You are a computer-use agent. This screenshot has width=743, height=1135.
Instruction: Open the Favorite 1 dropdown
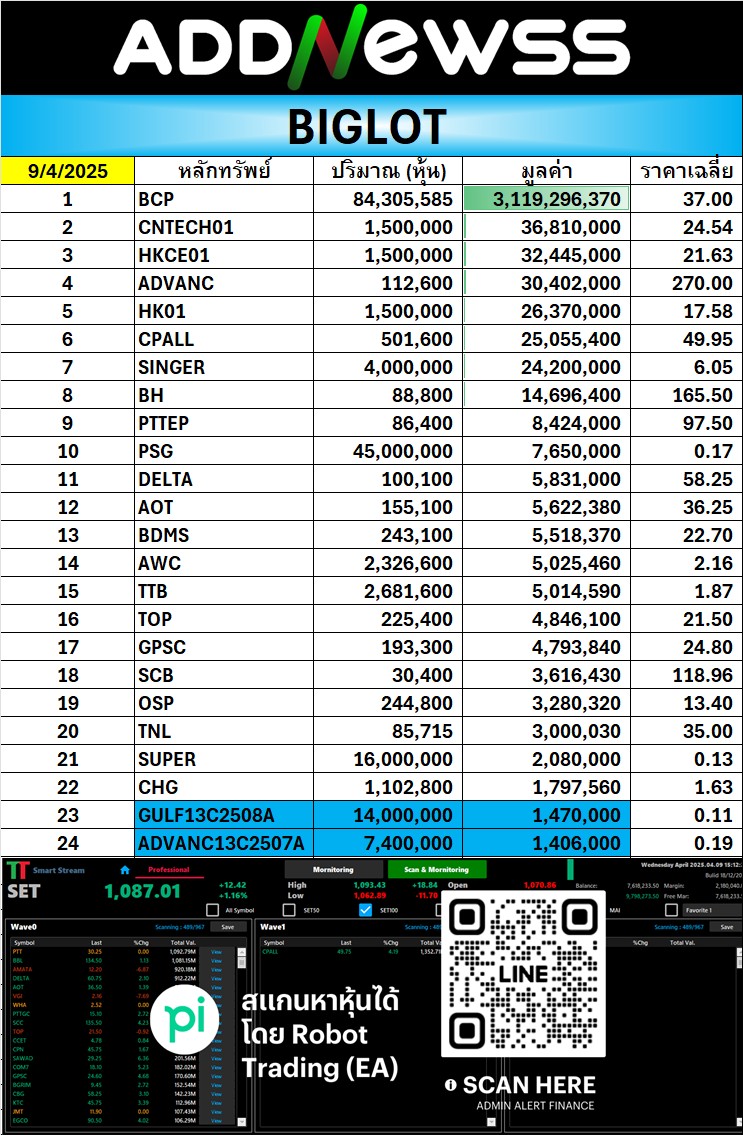(713, 910)
